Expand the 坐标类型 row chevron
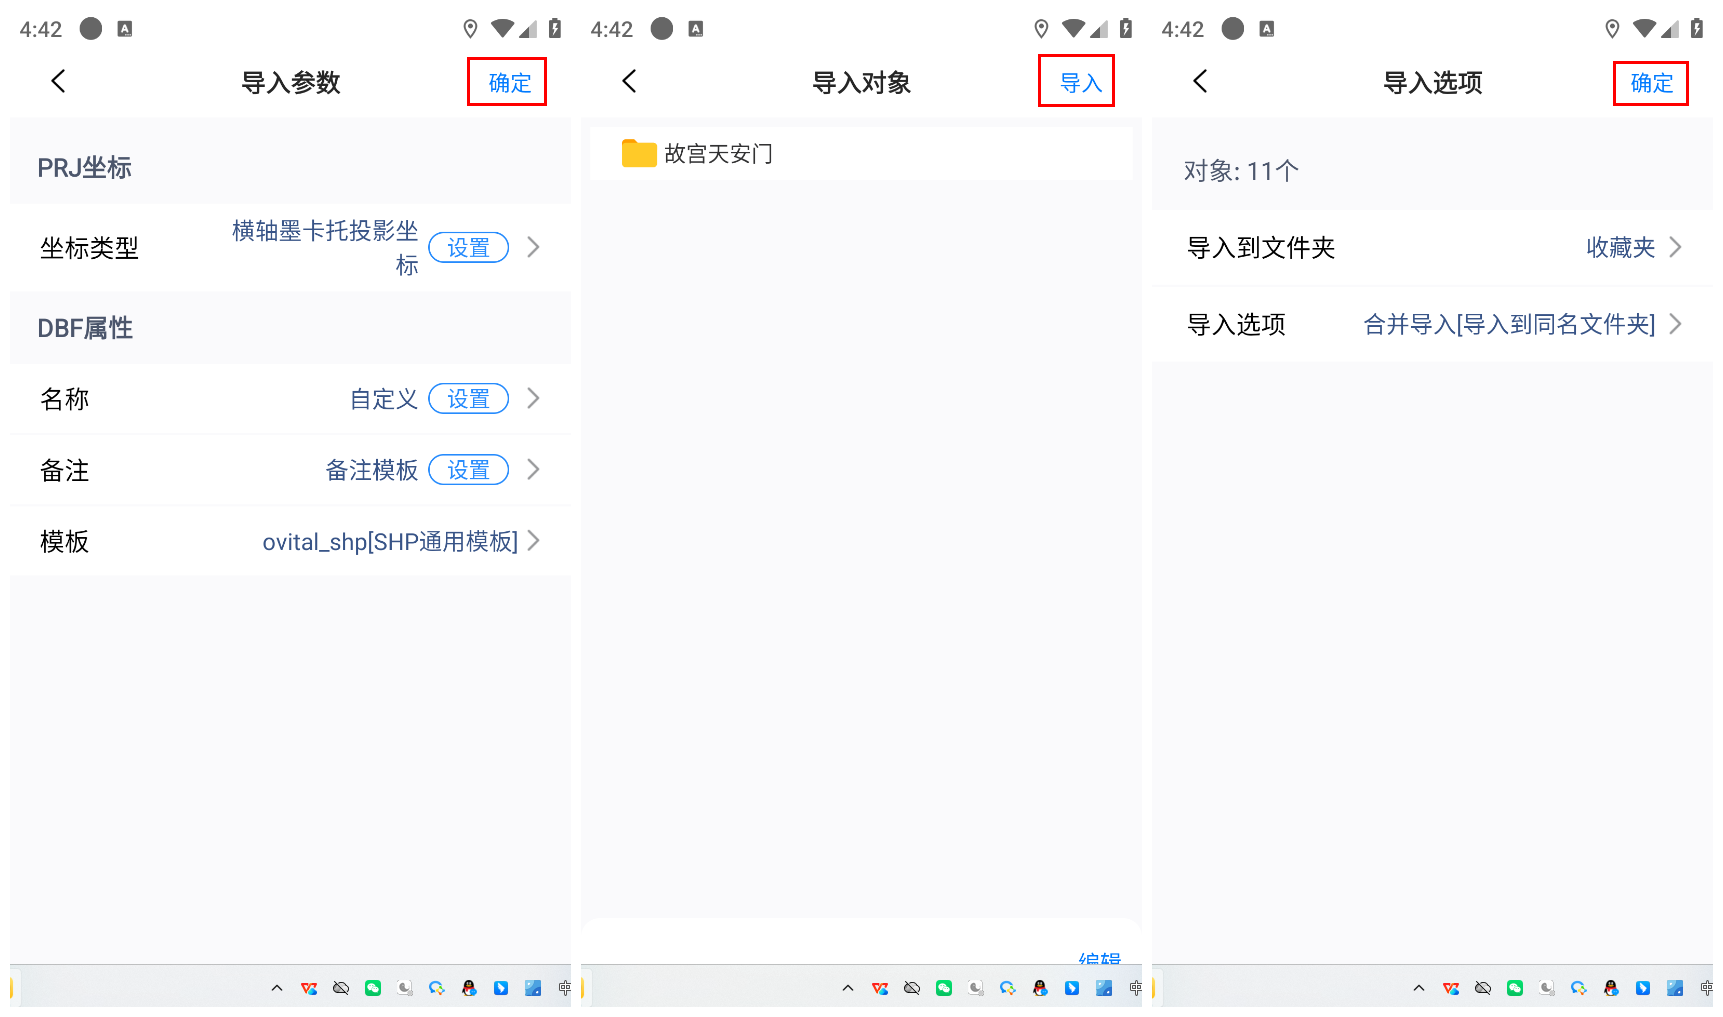Screen dimensions: 1723x1017 533,247
